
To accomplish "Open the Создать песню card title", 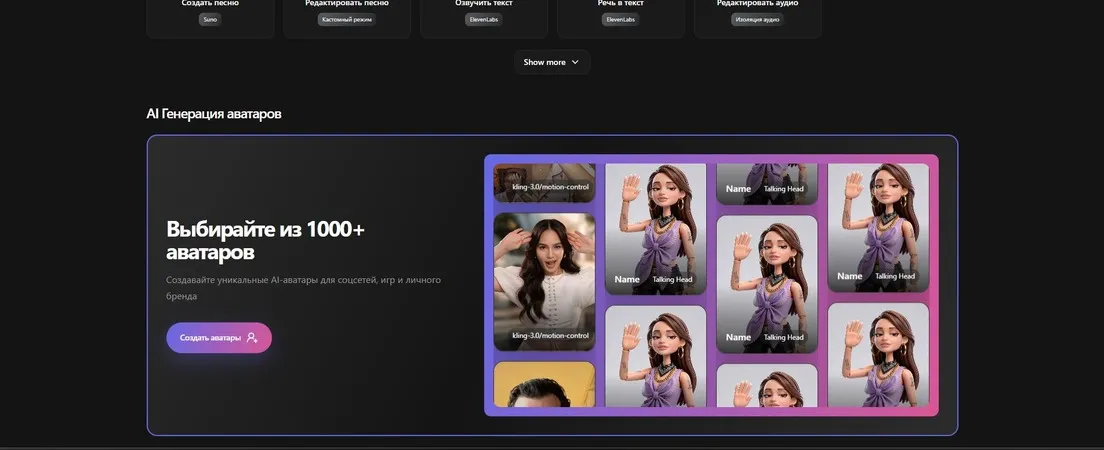I will tap(210, 4).
